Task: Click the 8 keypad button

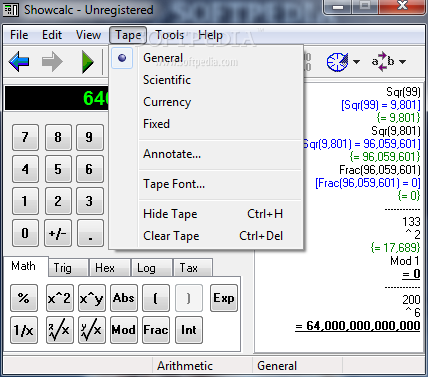Action: 58,137
